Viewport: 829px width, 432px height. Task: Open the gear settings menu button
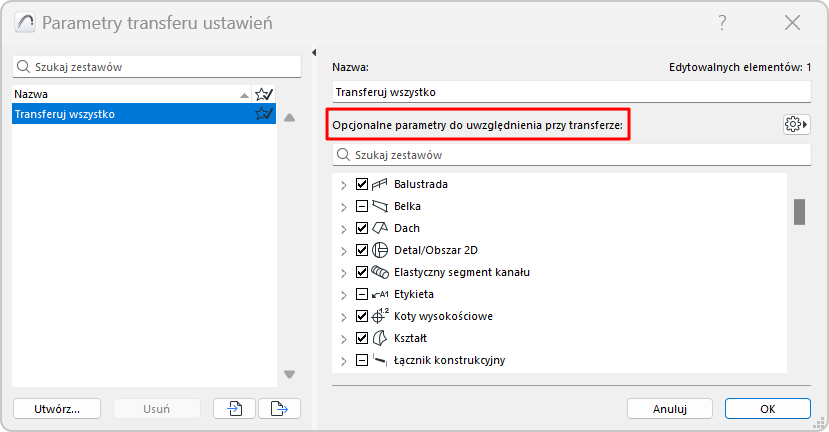click(x=796, y=124)
